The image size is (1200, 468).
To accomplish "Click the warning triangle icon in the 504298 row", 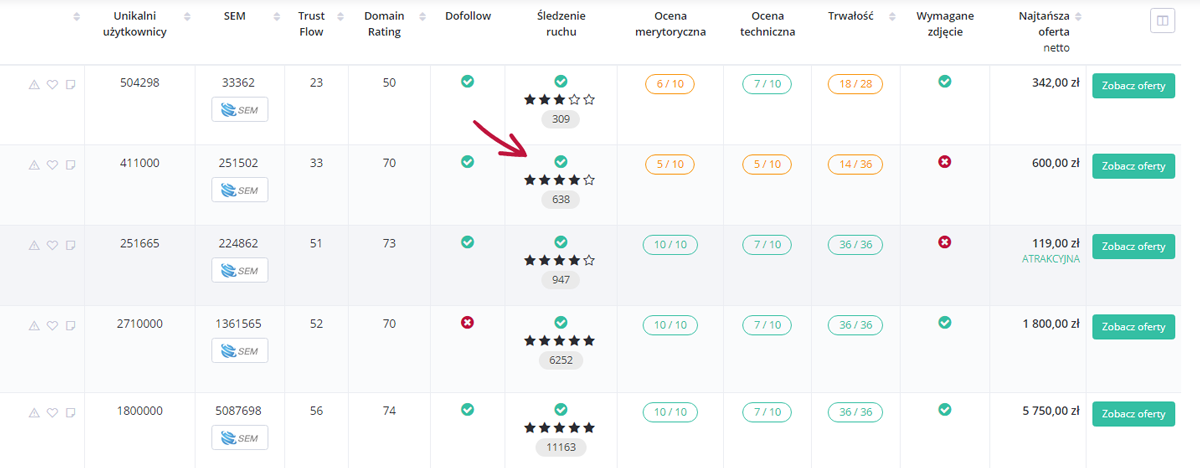I will point(34,84).
